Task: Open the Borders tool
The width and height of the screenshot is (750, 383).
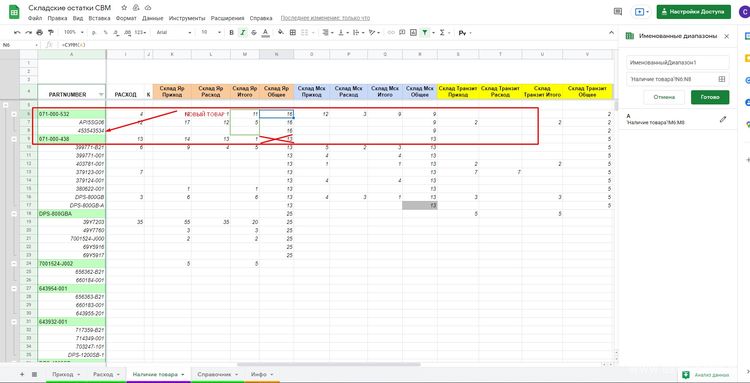Action: pyautogui.click(x=293, y=33)
